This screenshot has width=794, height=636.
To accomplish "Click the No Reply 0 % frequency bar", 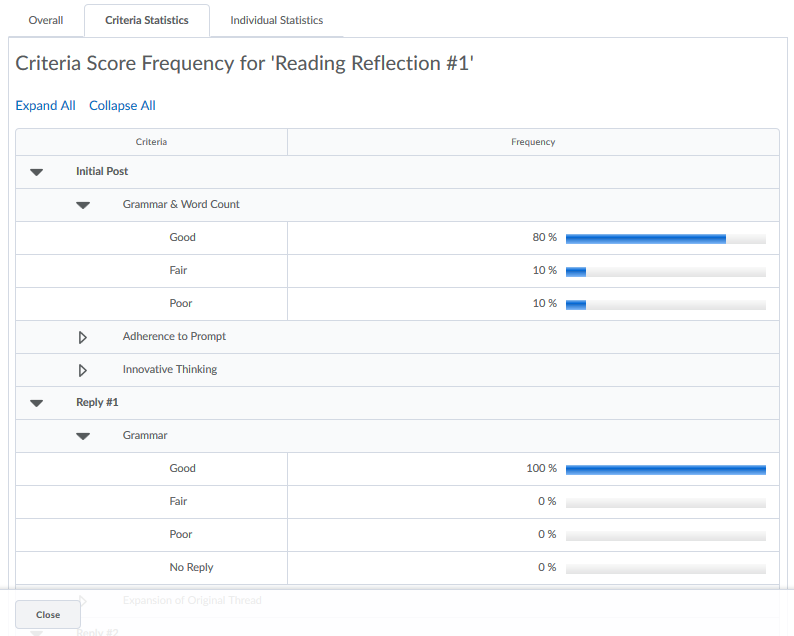I will (x=665, y=569).
